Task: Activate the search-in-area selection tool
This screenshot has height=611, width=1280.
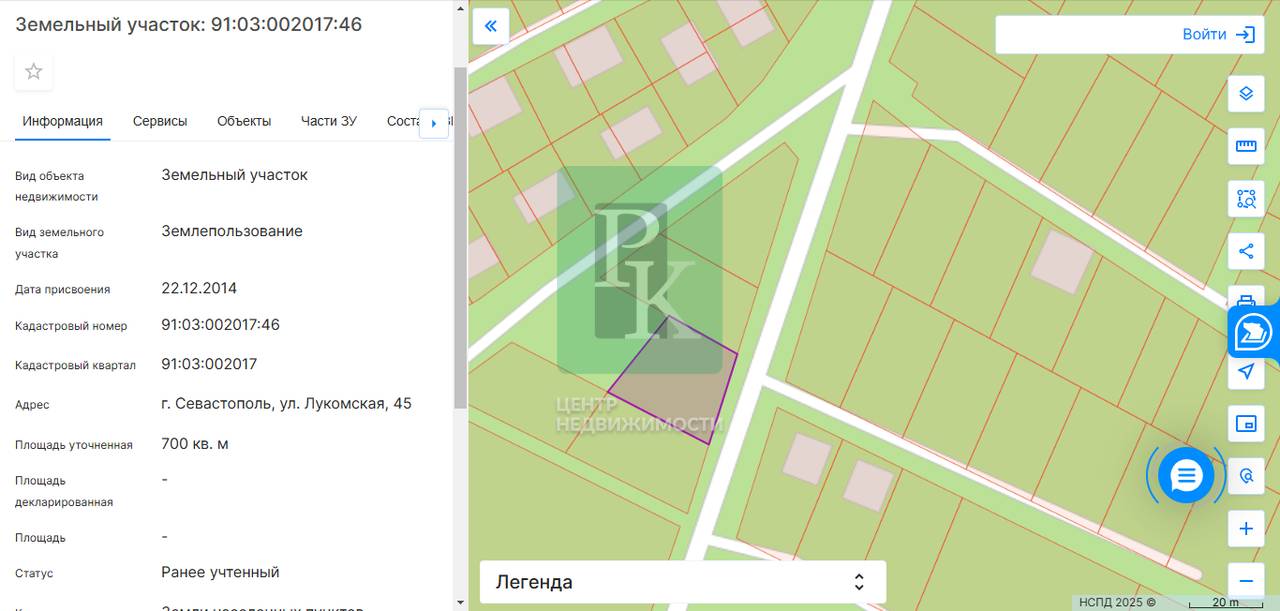Action: coord(1246,198)
